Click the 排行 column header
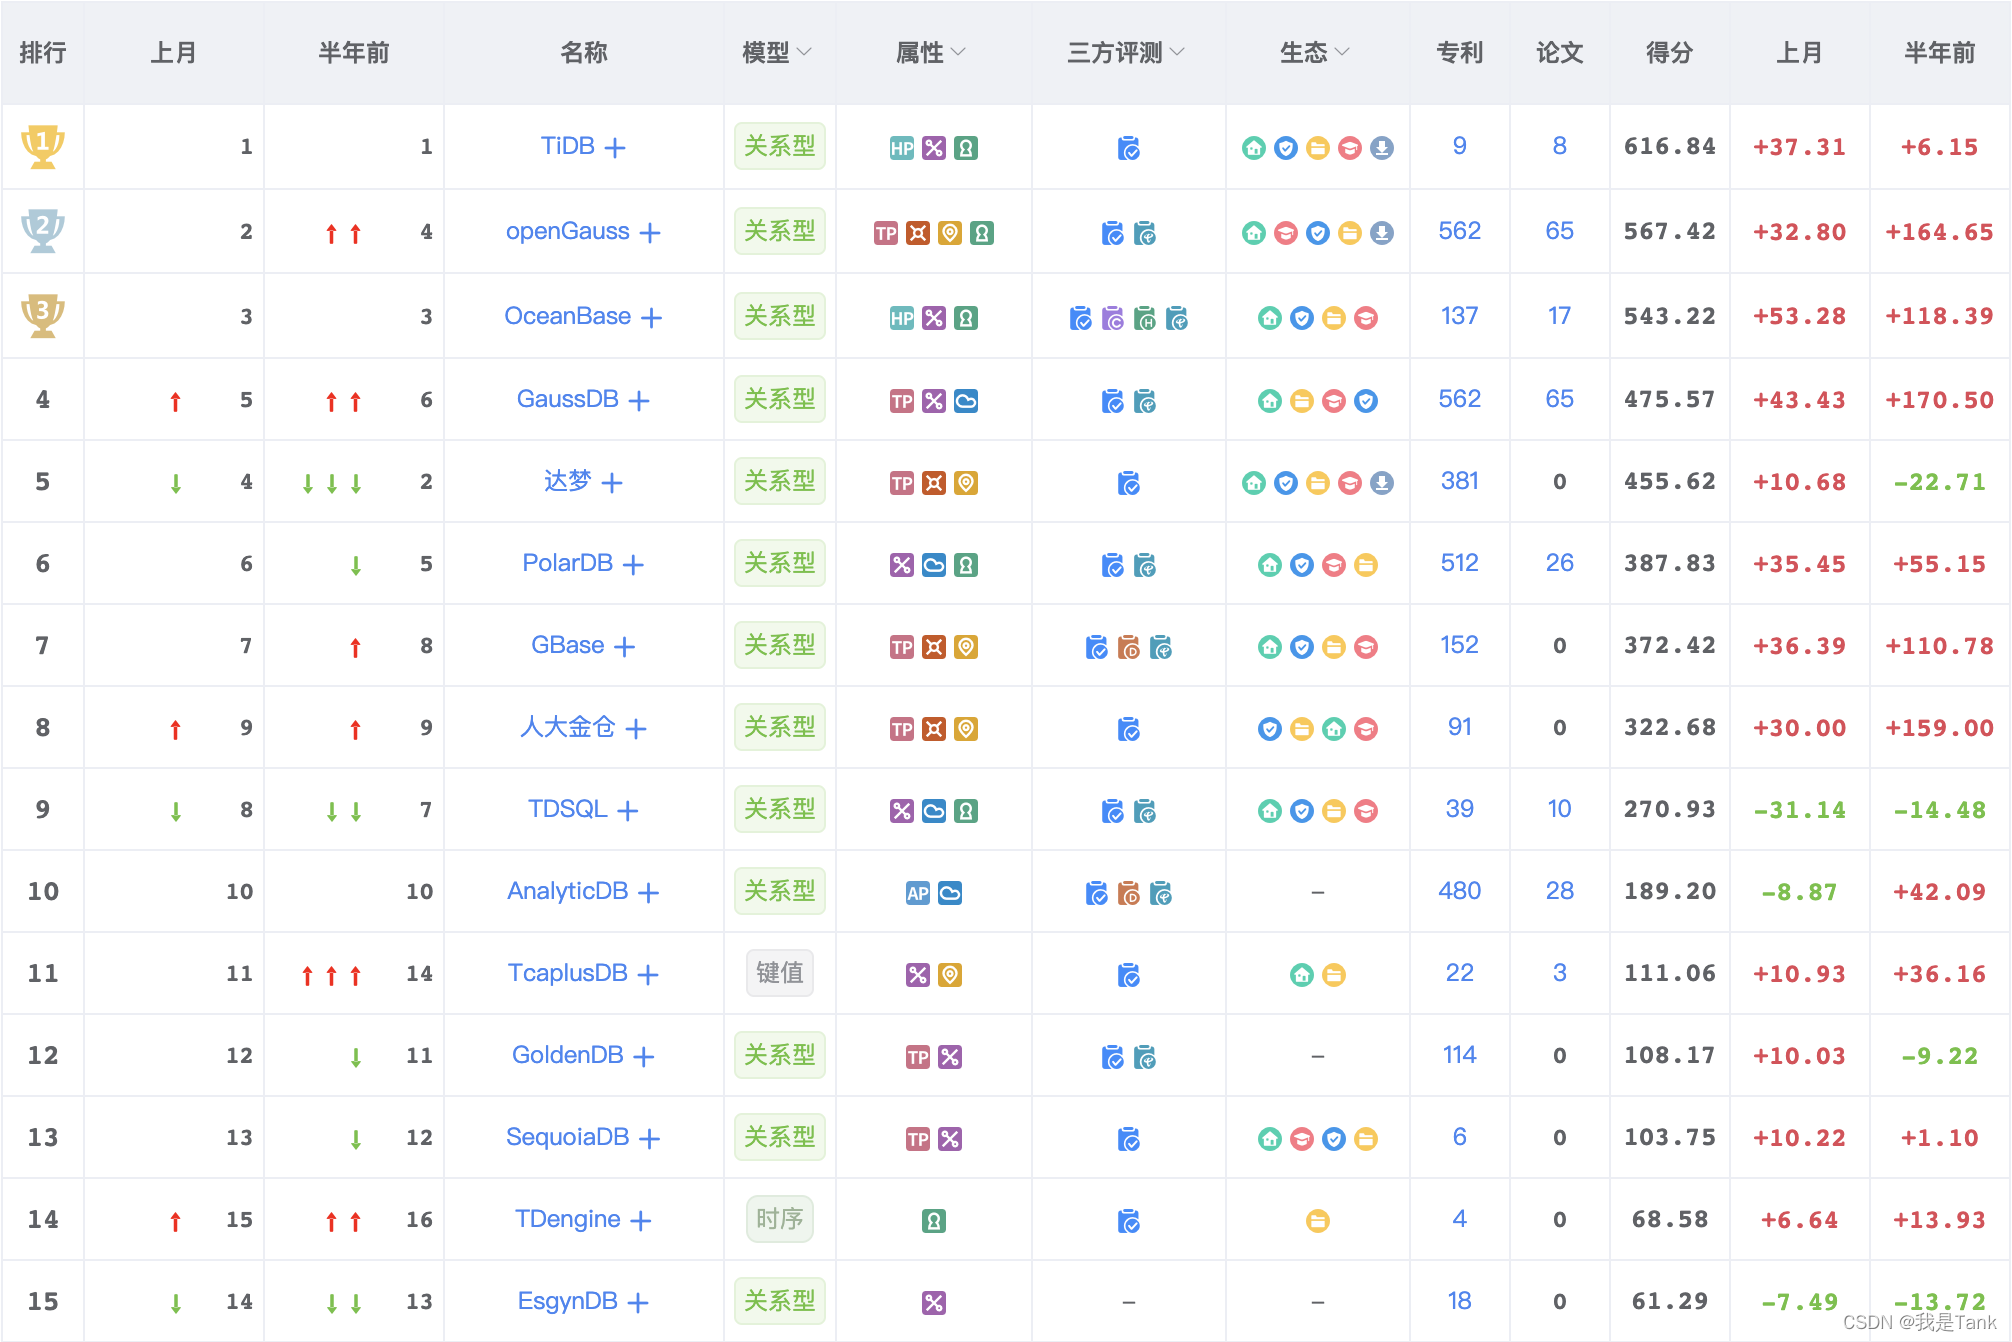Screen dimensions: 2012x1342 pos(43,52)
